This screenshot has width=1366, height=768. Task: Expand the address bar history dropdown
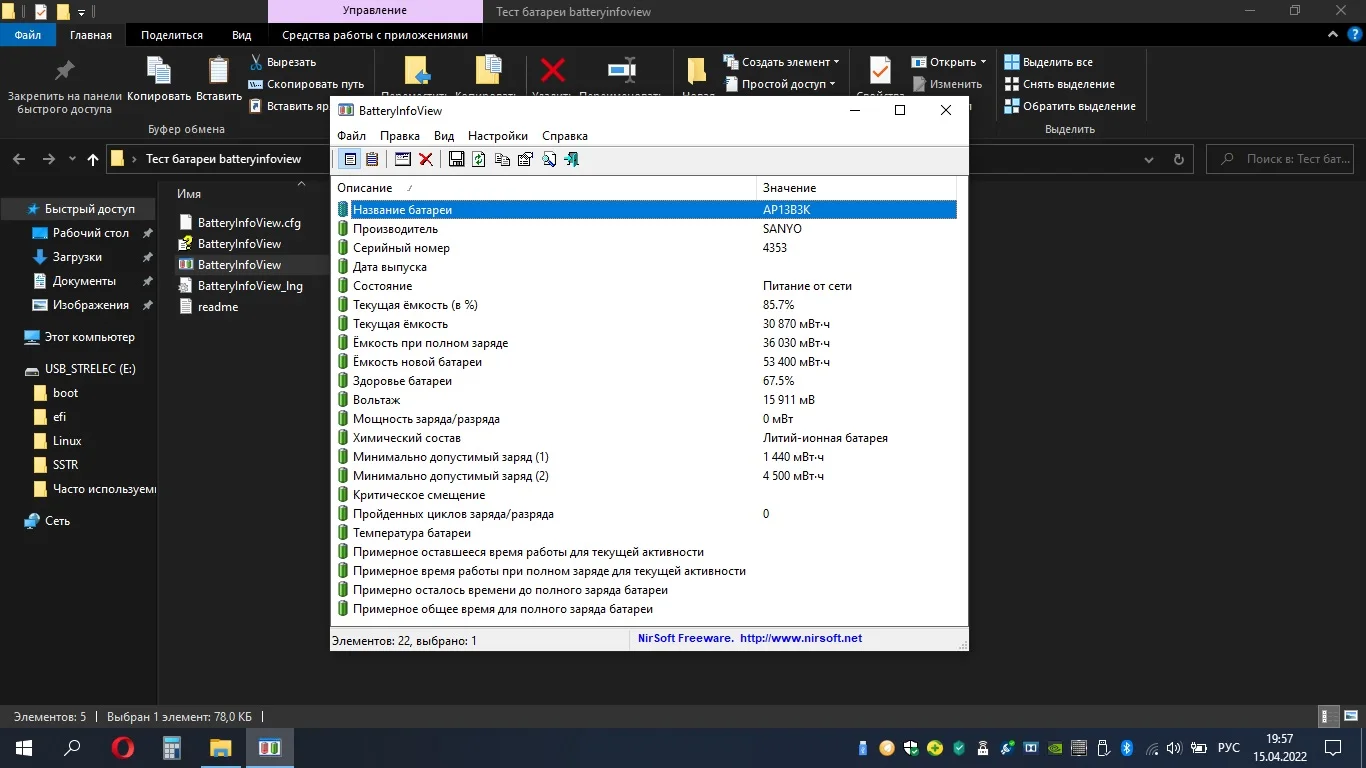1151,159
